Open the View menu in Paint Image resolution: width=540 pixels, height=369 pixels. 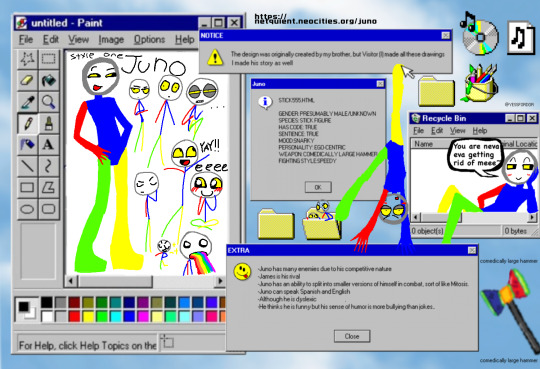pos(78,40)
